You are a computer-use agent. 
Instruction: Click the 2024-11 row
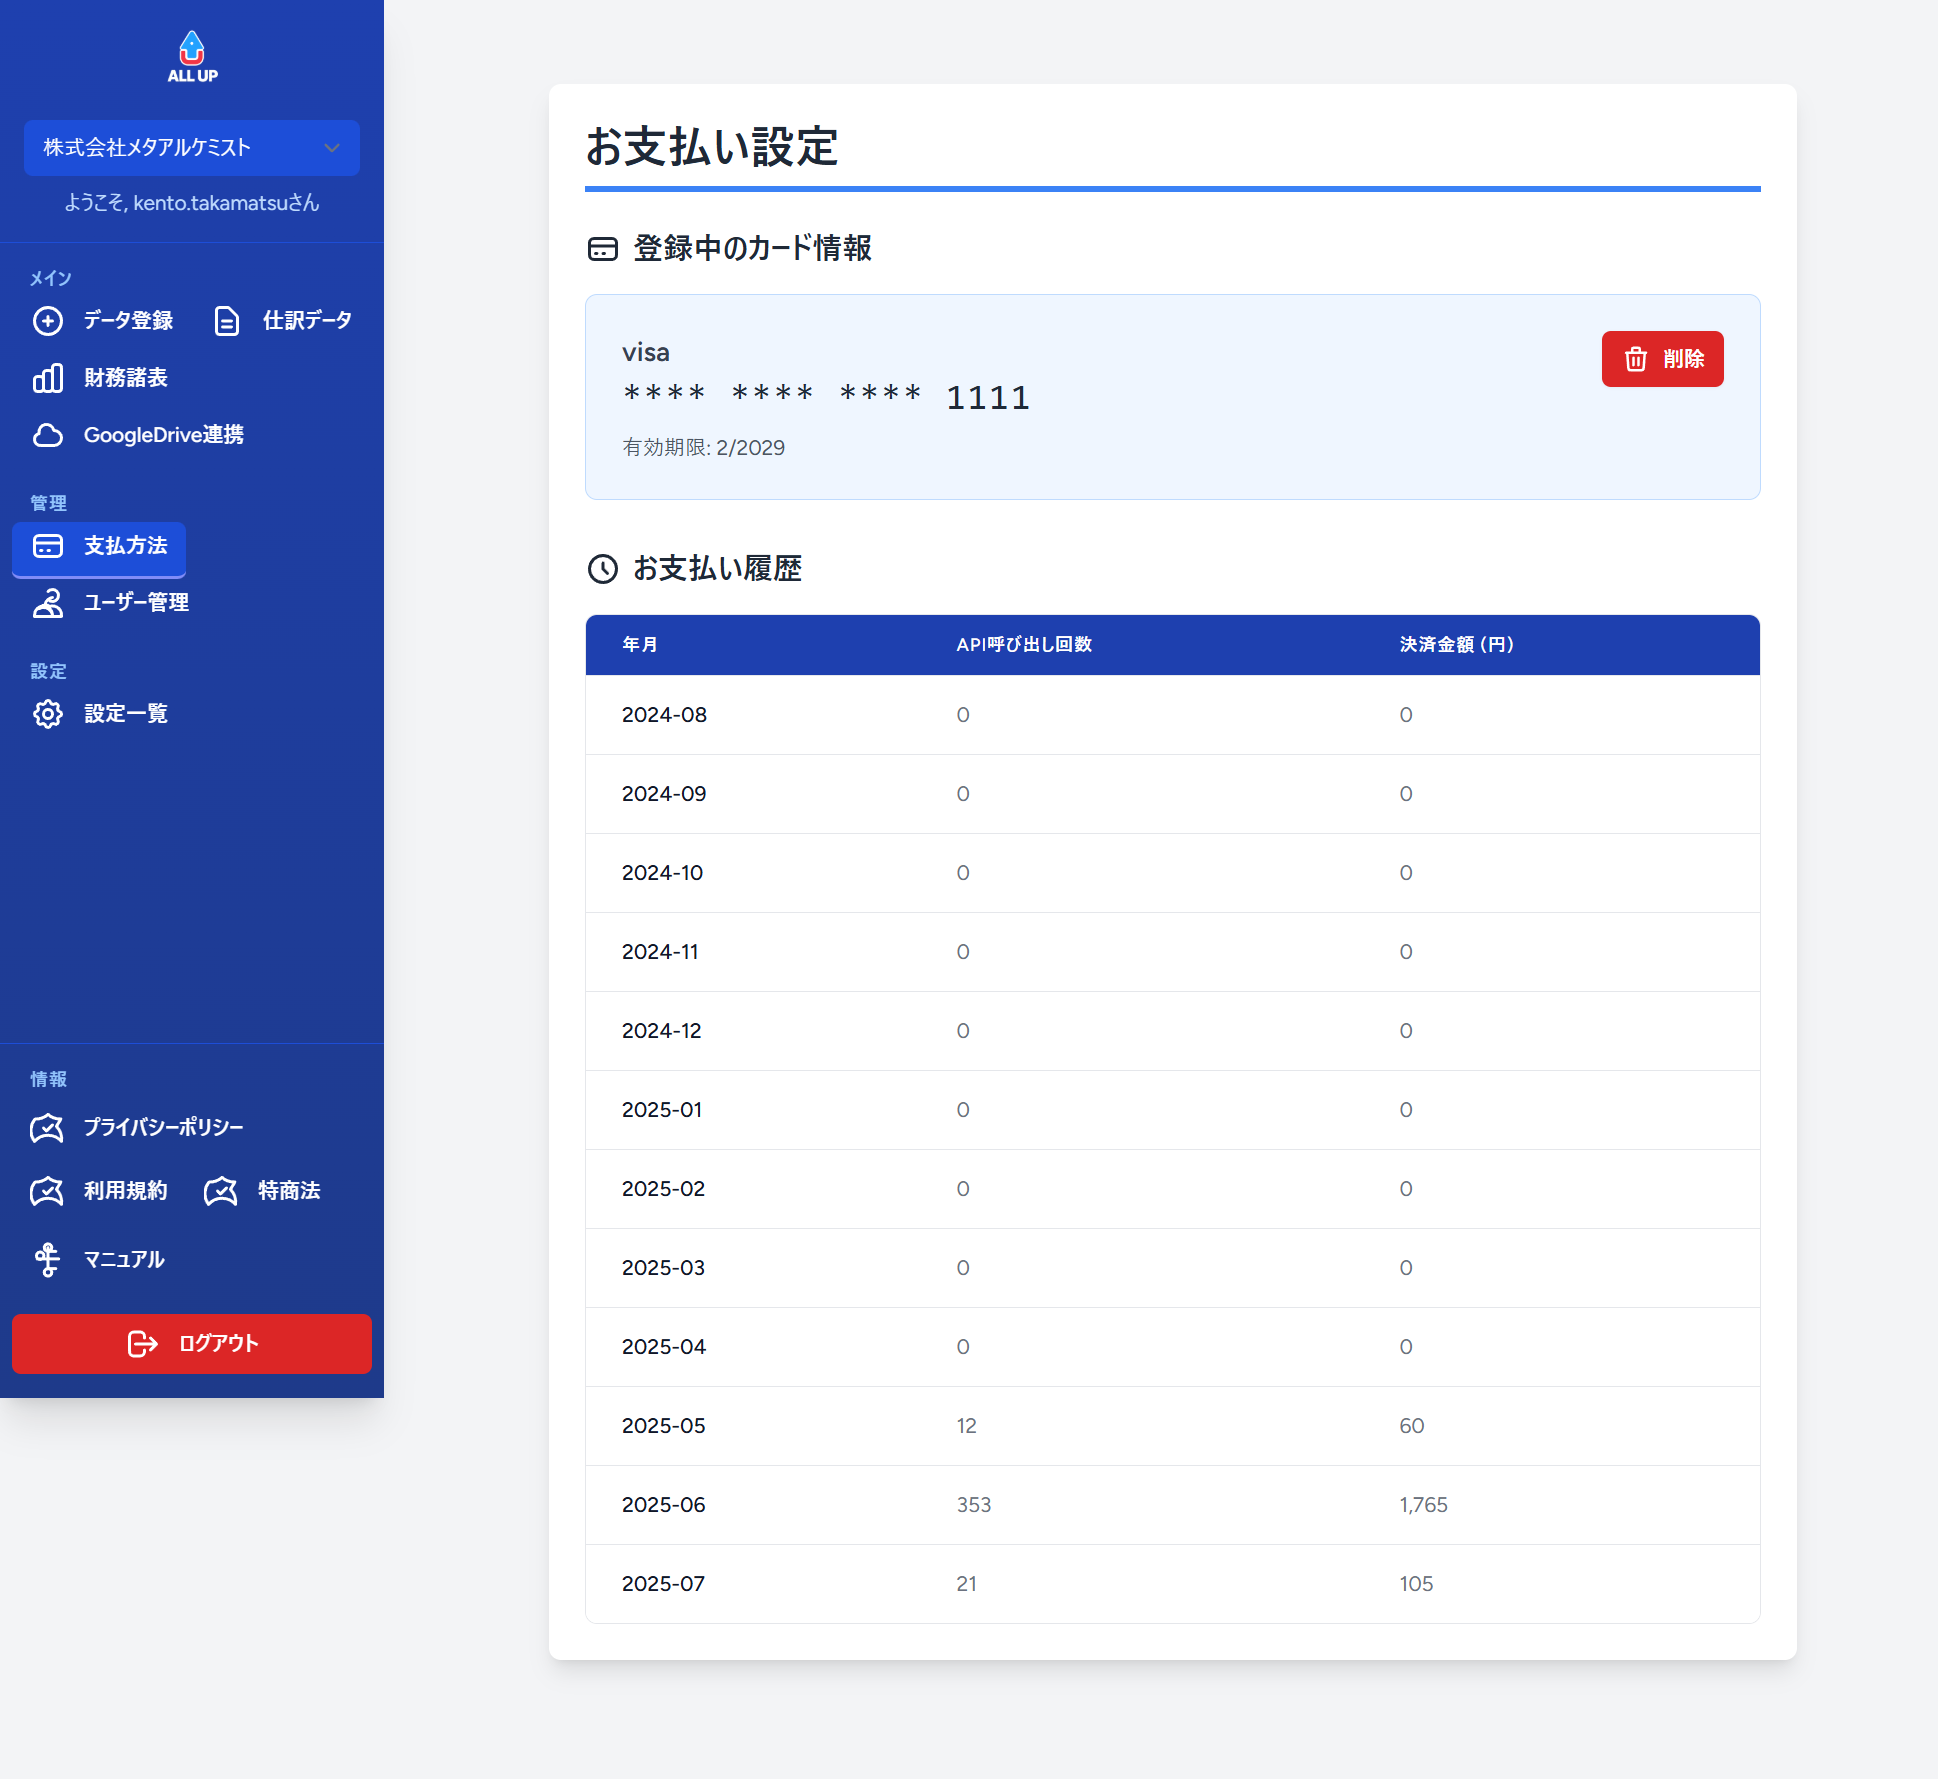[1173, 952]
